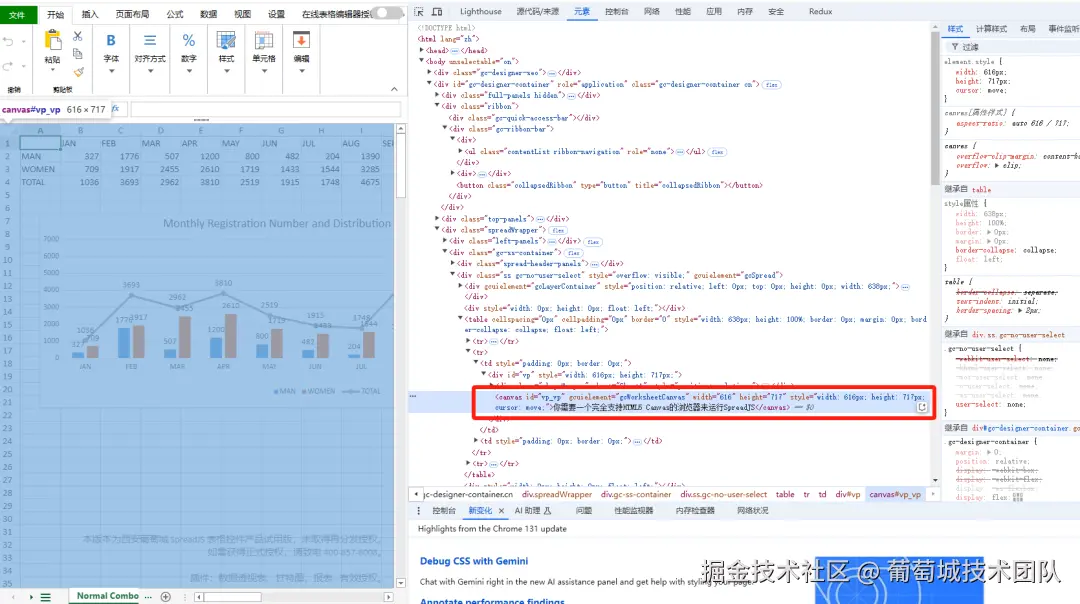
Task: Click the Format Painter brush icon
Action: [x=78, y=72]
